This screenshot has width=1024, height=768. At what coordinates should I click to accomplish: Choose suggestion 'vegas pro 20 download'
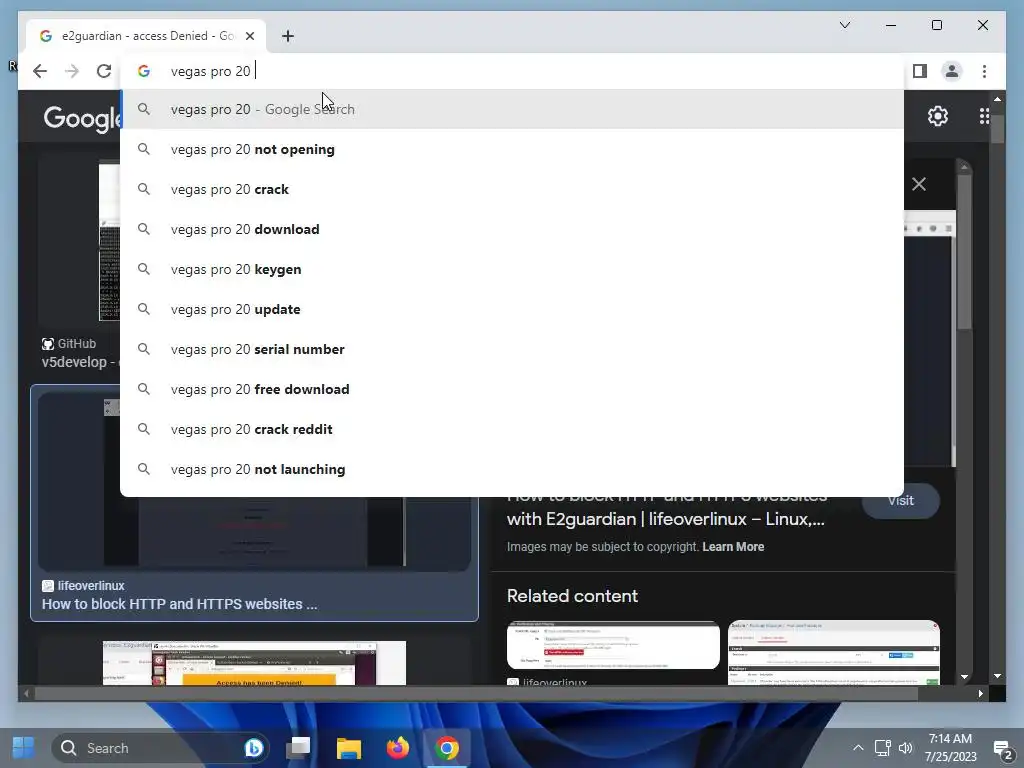click(x=512, y=229)
